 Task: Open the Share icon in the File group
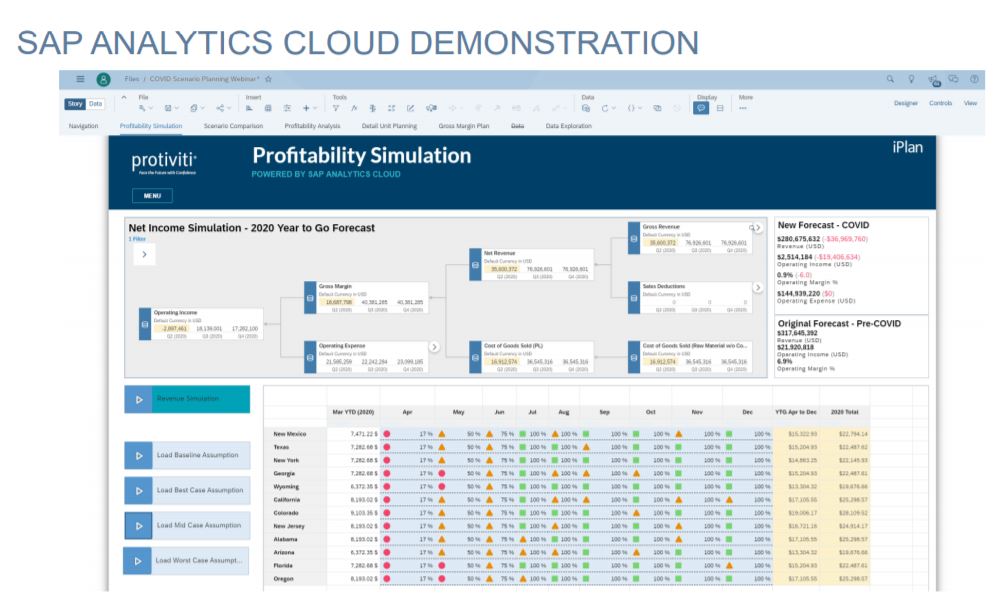[x=223, y=109]
